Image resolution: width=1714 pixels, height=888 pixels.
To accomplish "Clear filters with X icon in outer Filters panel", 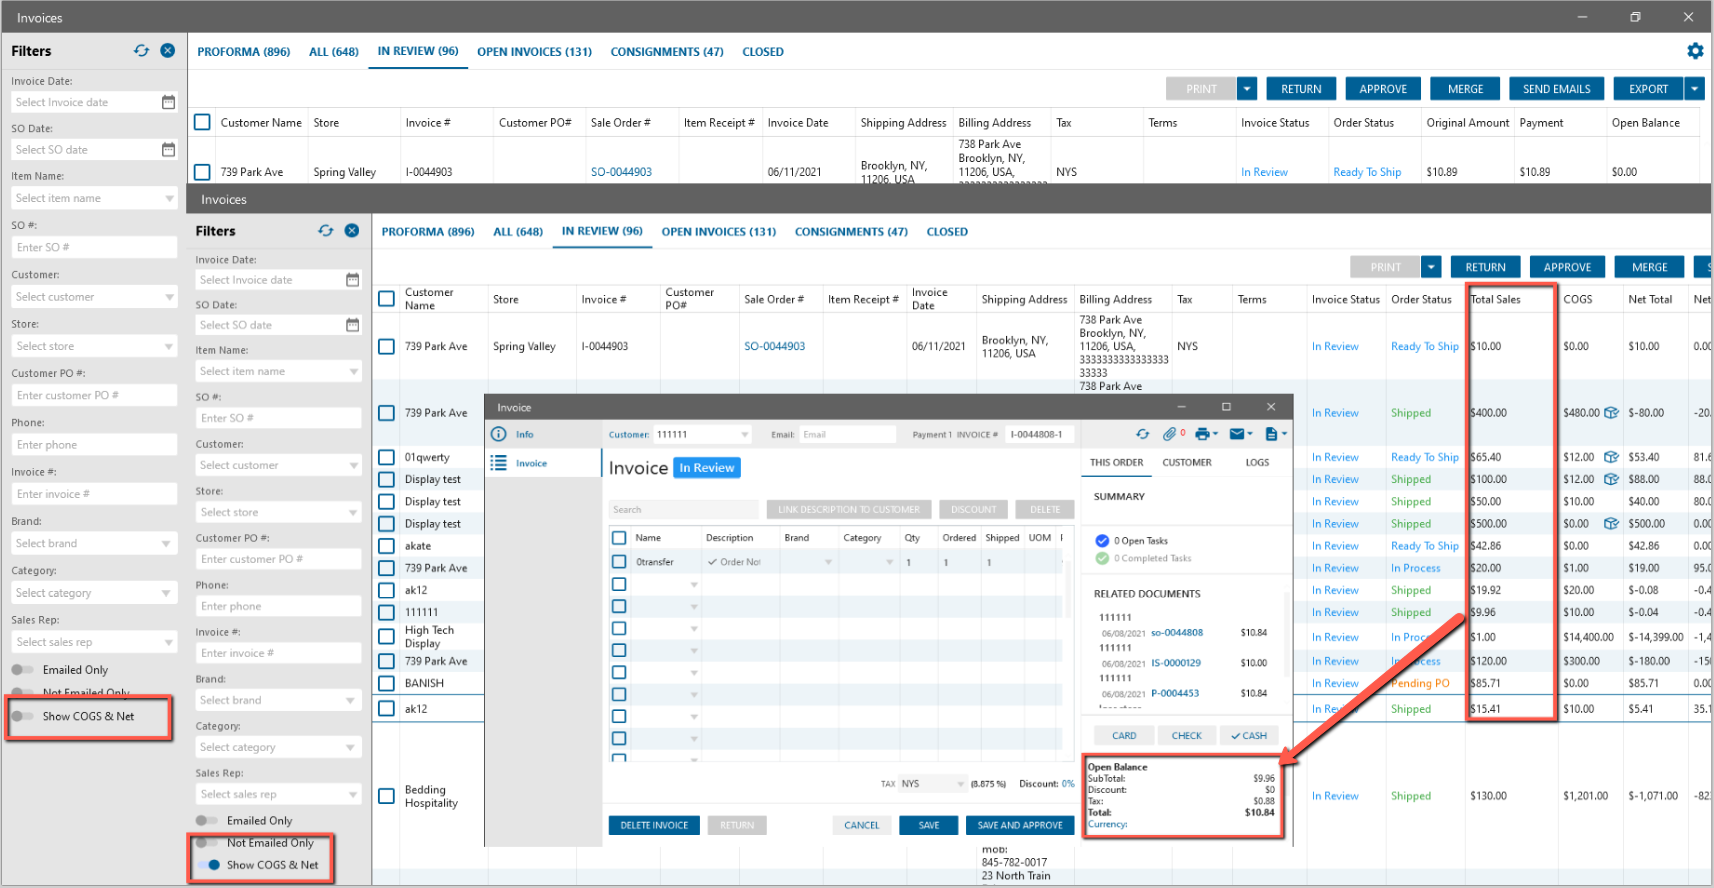I will [168, 51].
